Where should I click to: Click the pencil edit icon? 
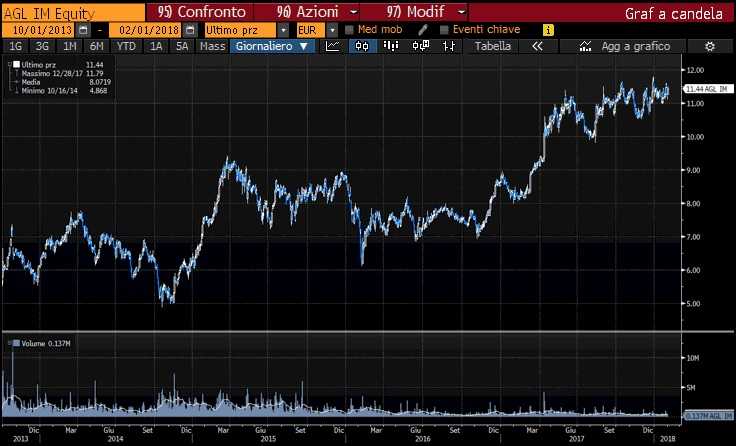point(422,30)
